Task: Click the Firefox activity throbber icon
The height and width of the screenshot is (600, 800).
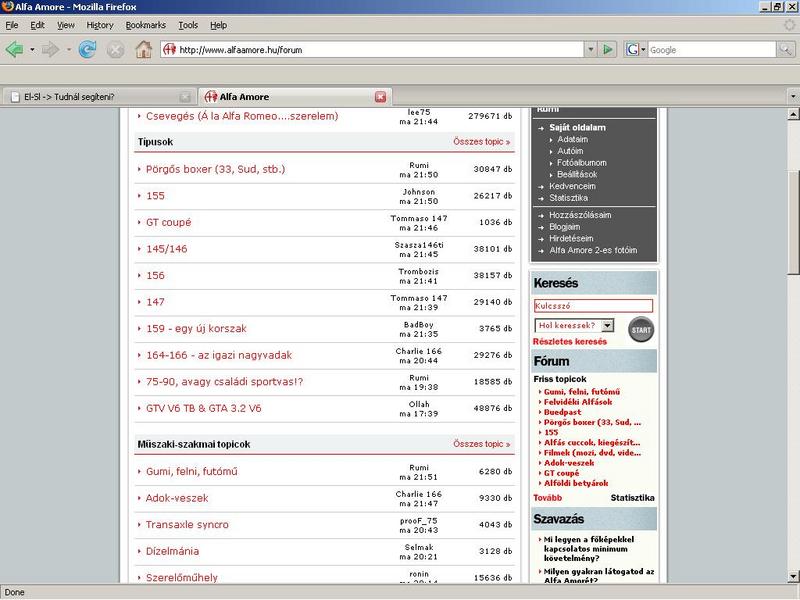Action: pyautogui.click(x=789, y=25)
